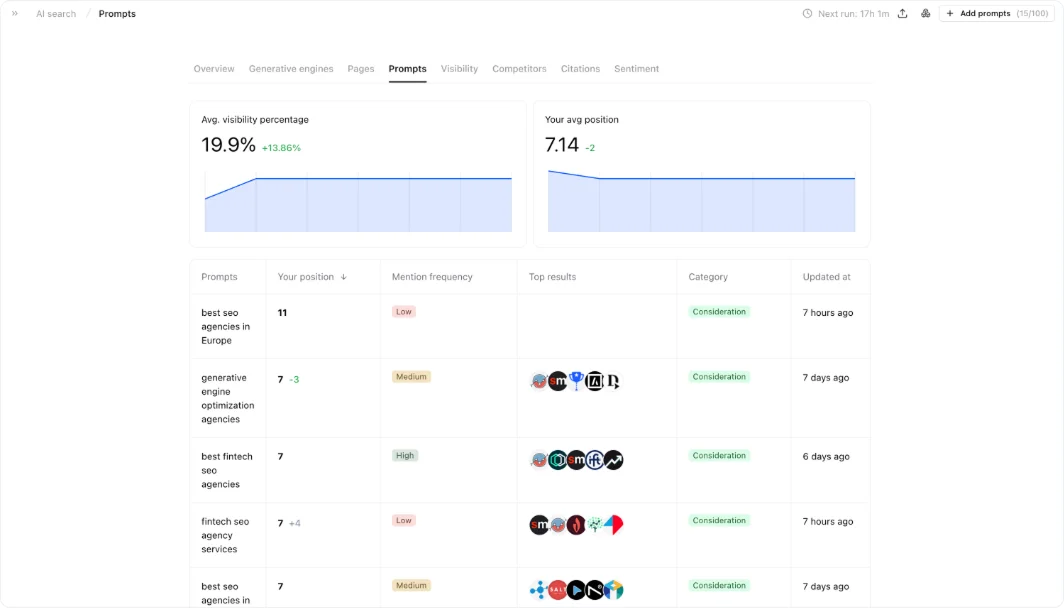Click the export upload icon
This screenshot has height=608, width=1064.
902,14
